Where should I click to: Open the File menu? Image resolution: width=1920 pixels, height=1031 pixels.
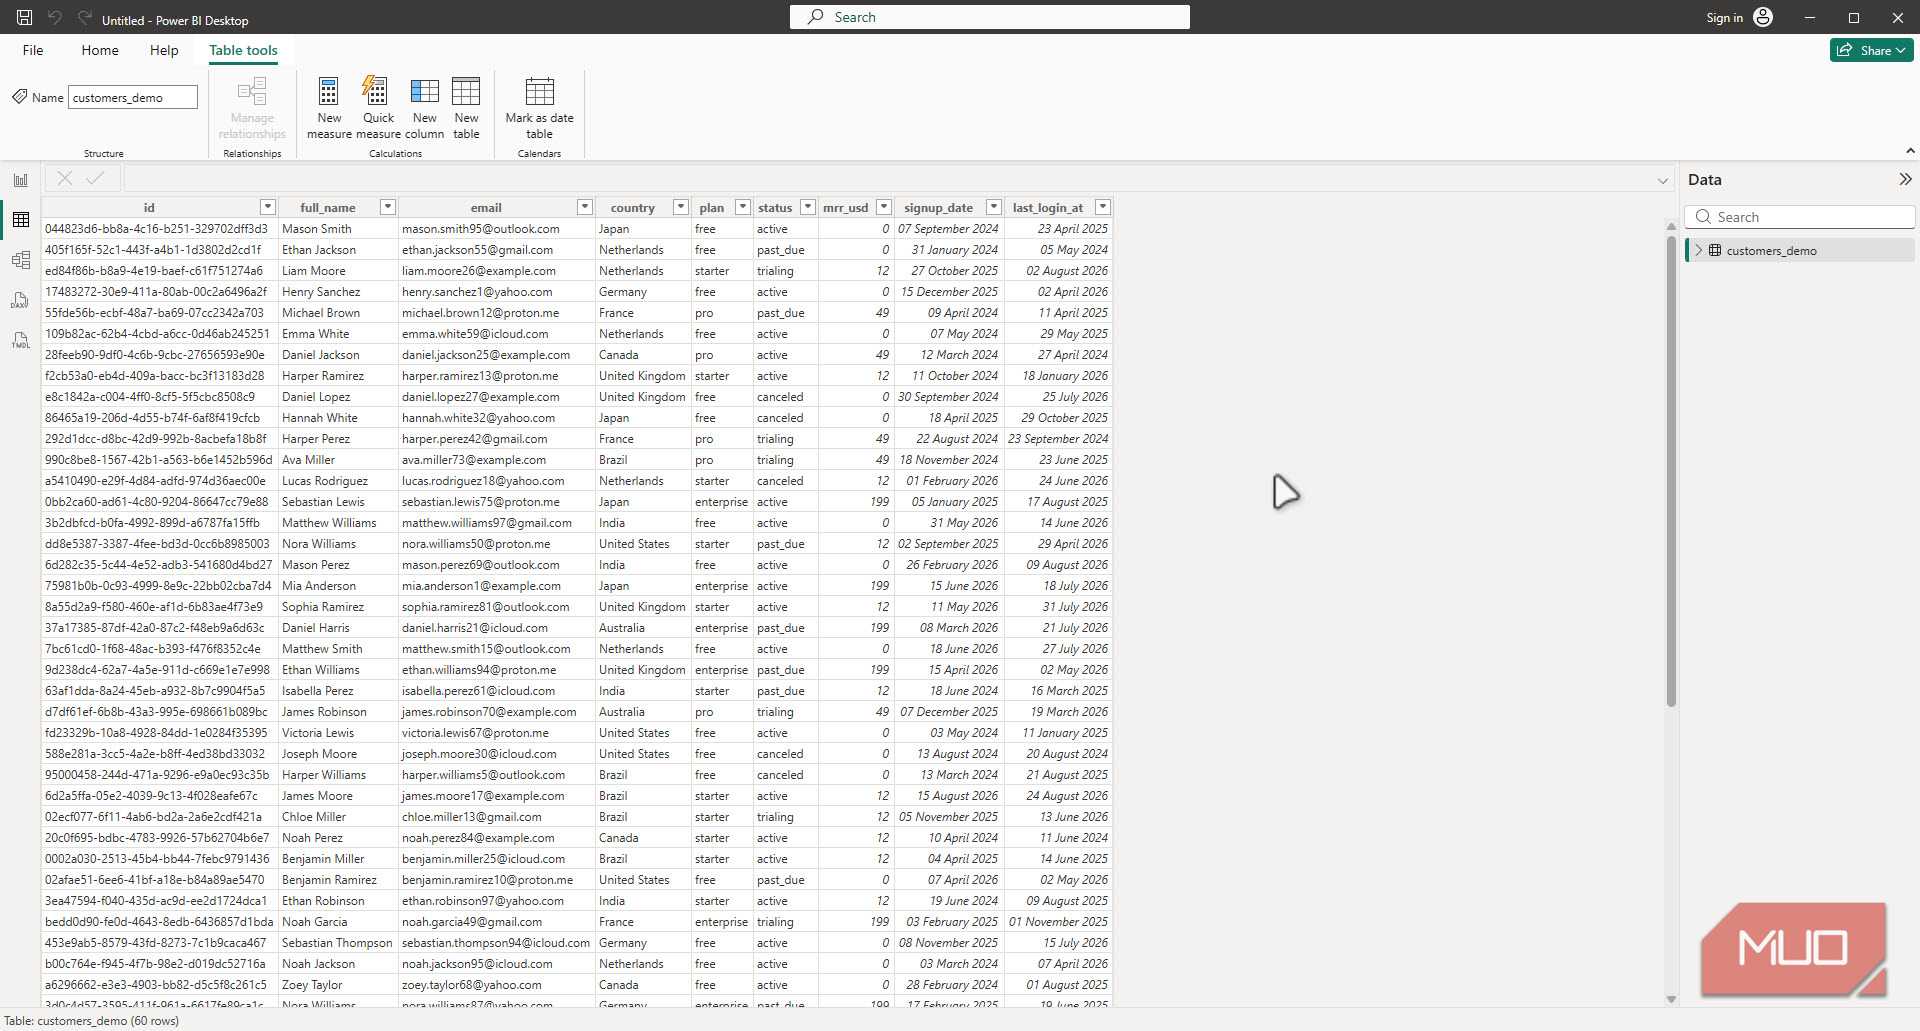(33, 50)
